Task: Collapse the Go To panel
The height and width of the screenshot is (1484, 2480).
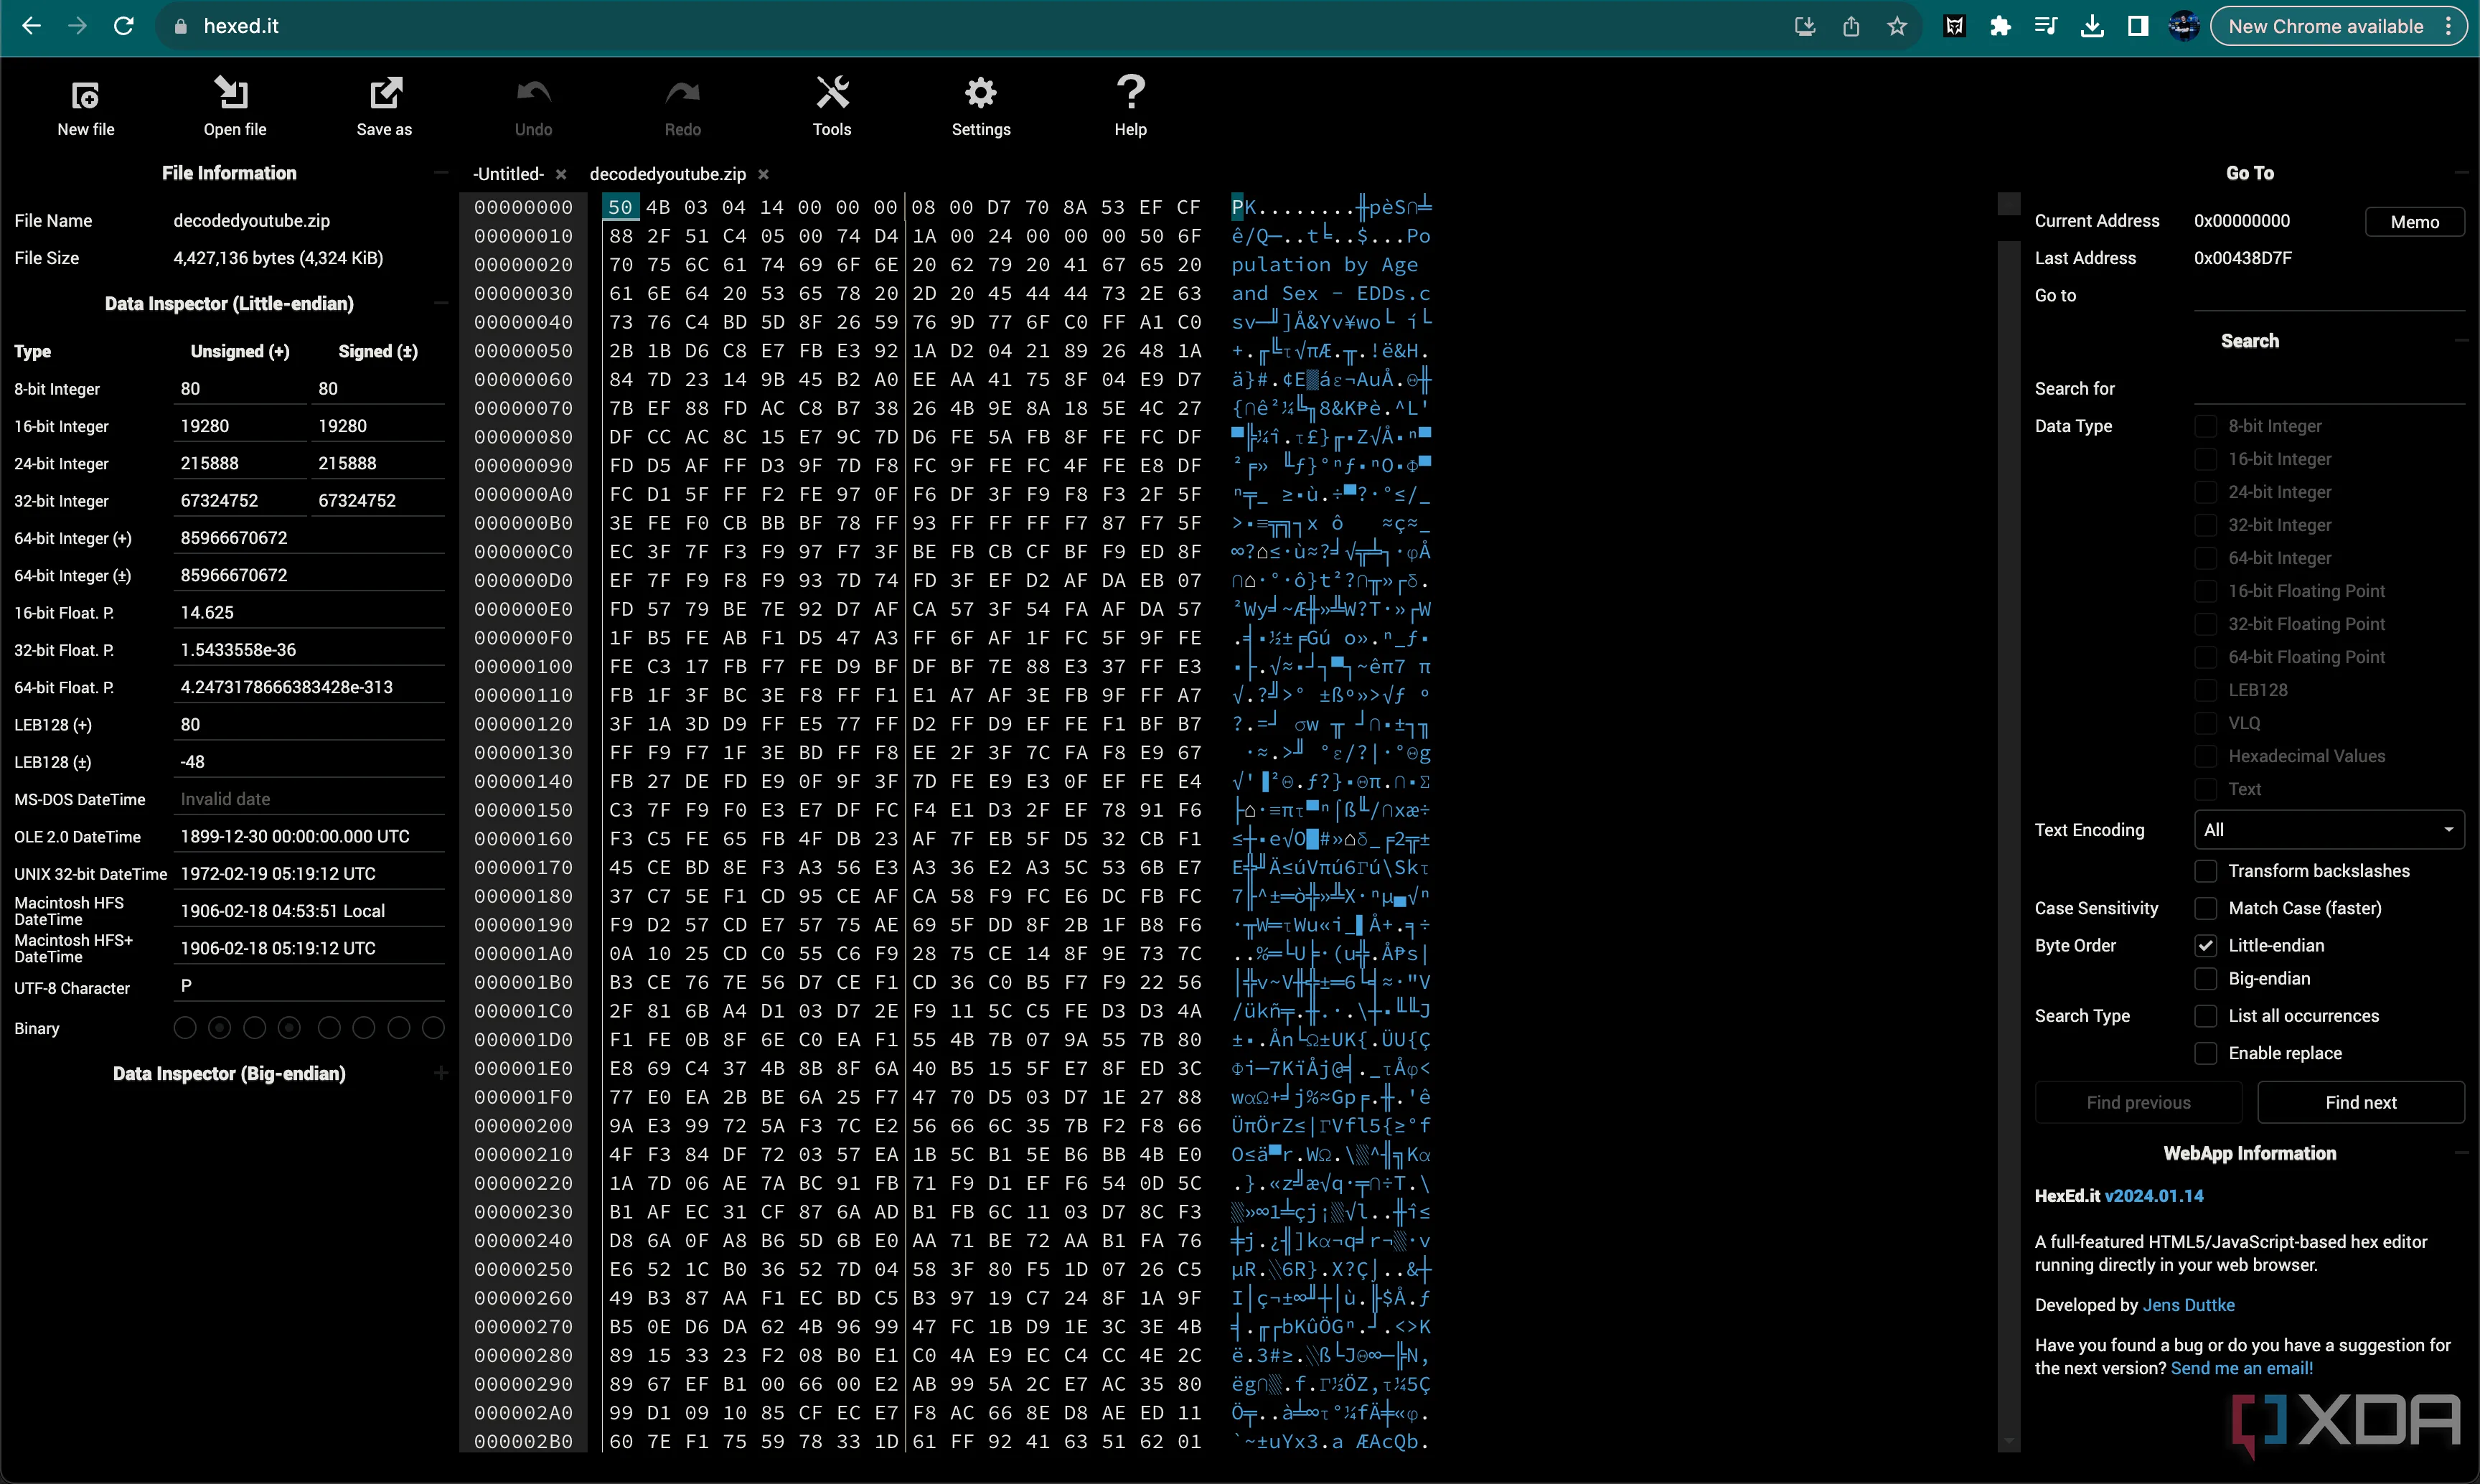Action: pyautogui.click(x=2461, y=173)
